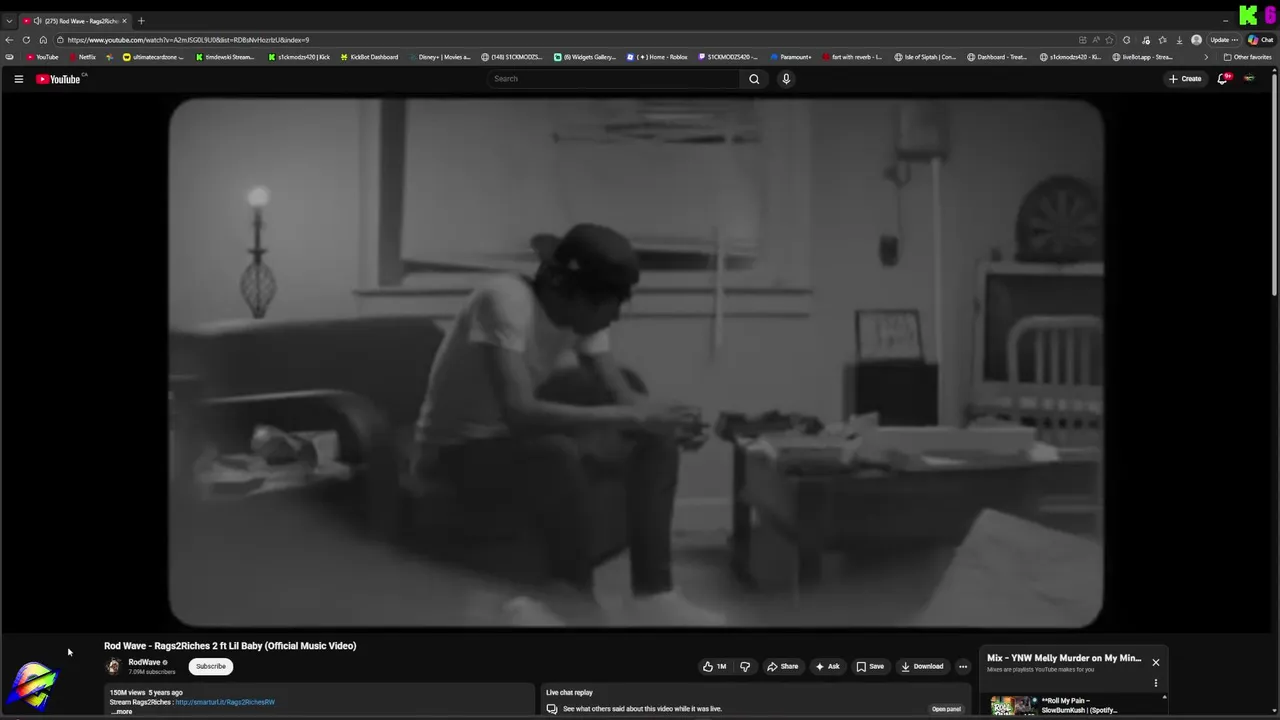Open the Netflix bookmark
This screenshot has width=1280, height=720.
83,57
